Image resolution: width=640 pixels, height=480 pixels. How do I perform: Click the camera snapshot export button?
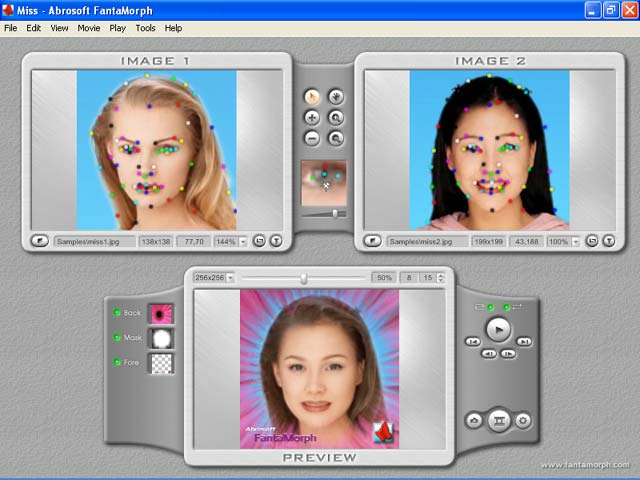click(x=474, y=420)
